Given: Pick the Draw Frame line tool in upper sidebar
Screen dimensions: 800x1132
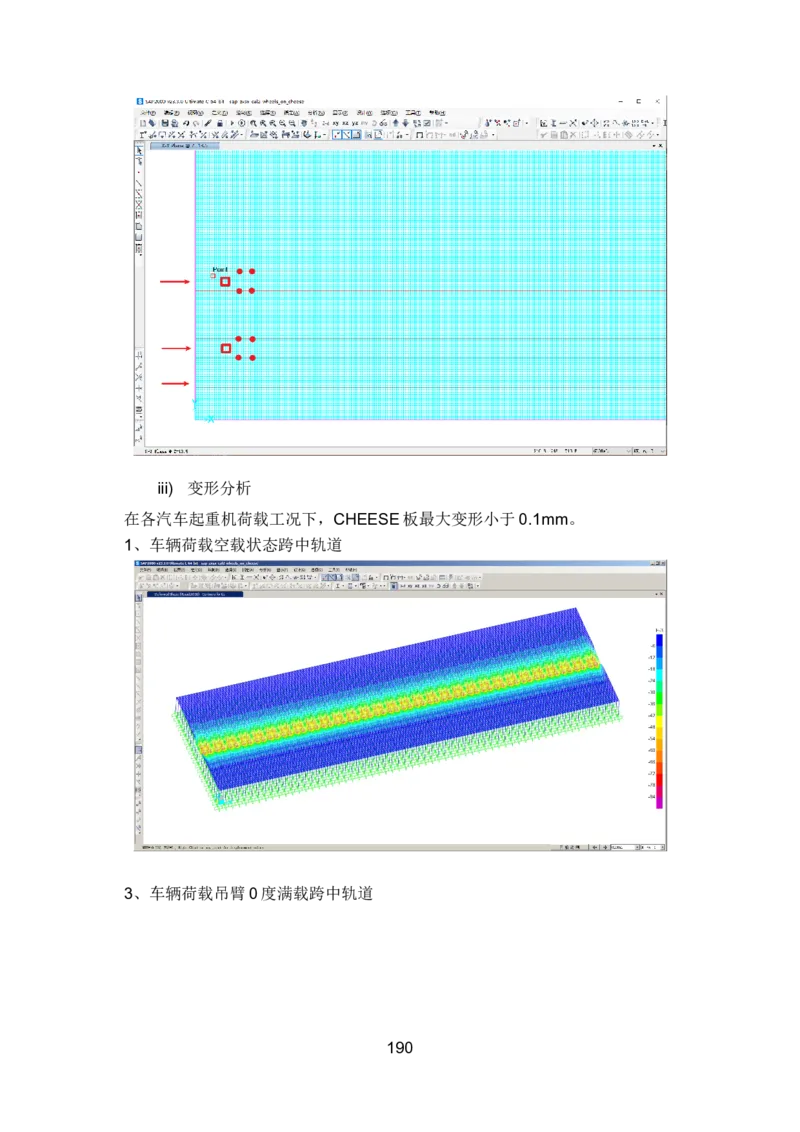Looking at the screenshot, I should click(x=139, y=183).
